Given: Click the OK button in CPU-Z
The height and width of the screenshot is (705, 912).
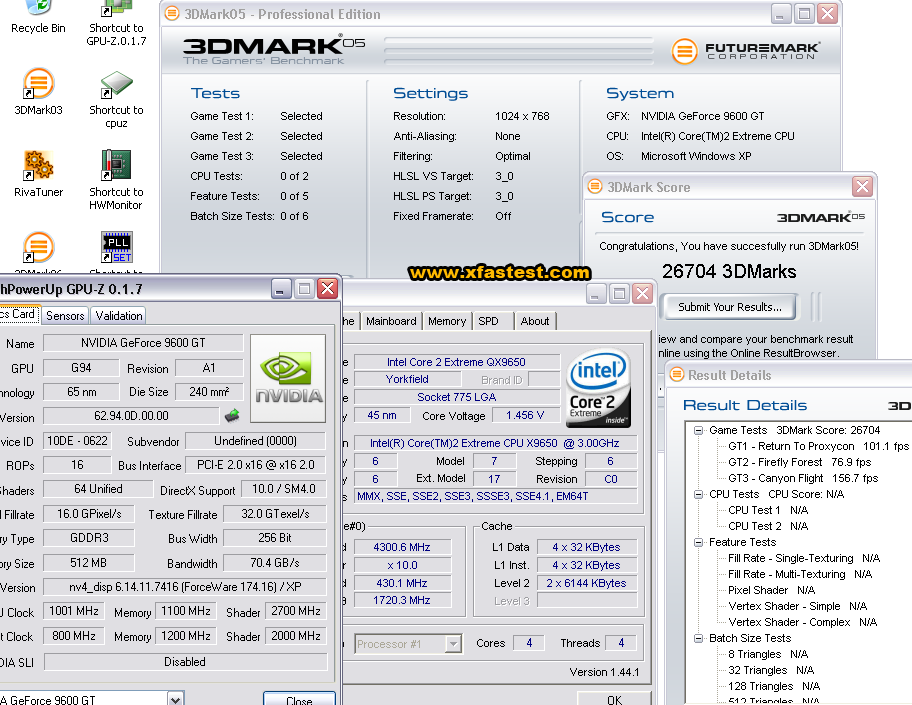Looking at the screenshot, I should pos(614,699).
